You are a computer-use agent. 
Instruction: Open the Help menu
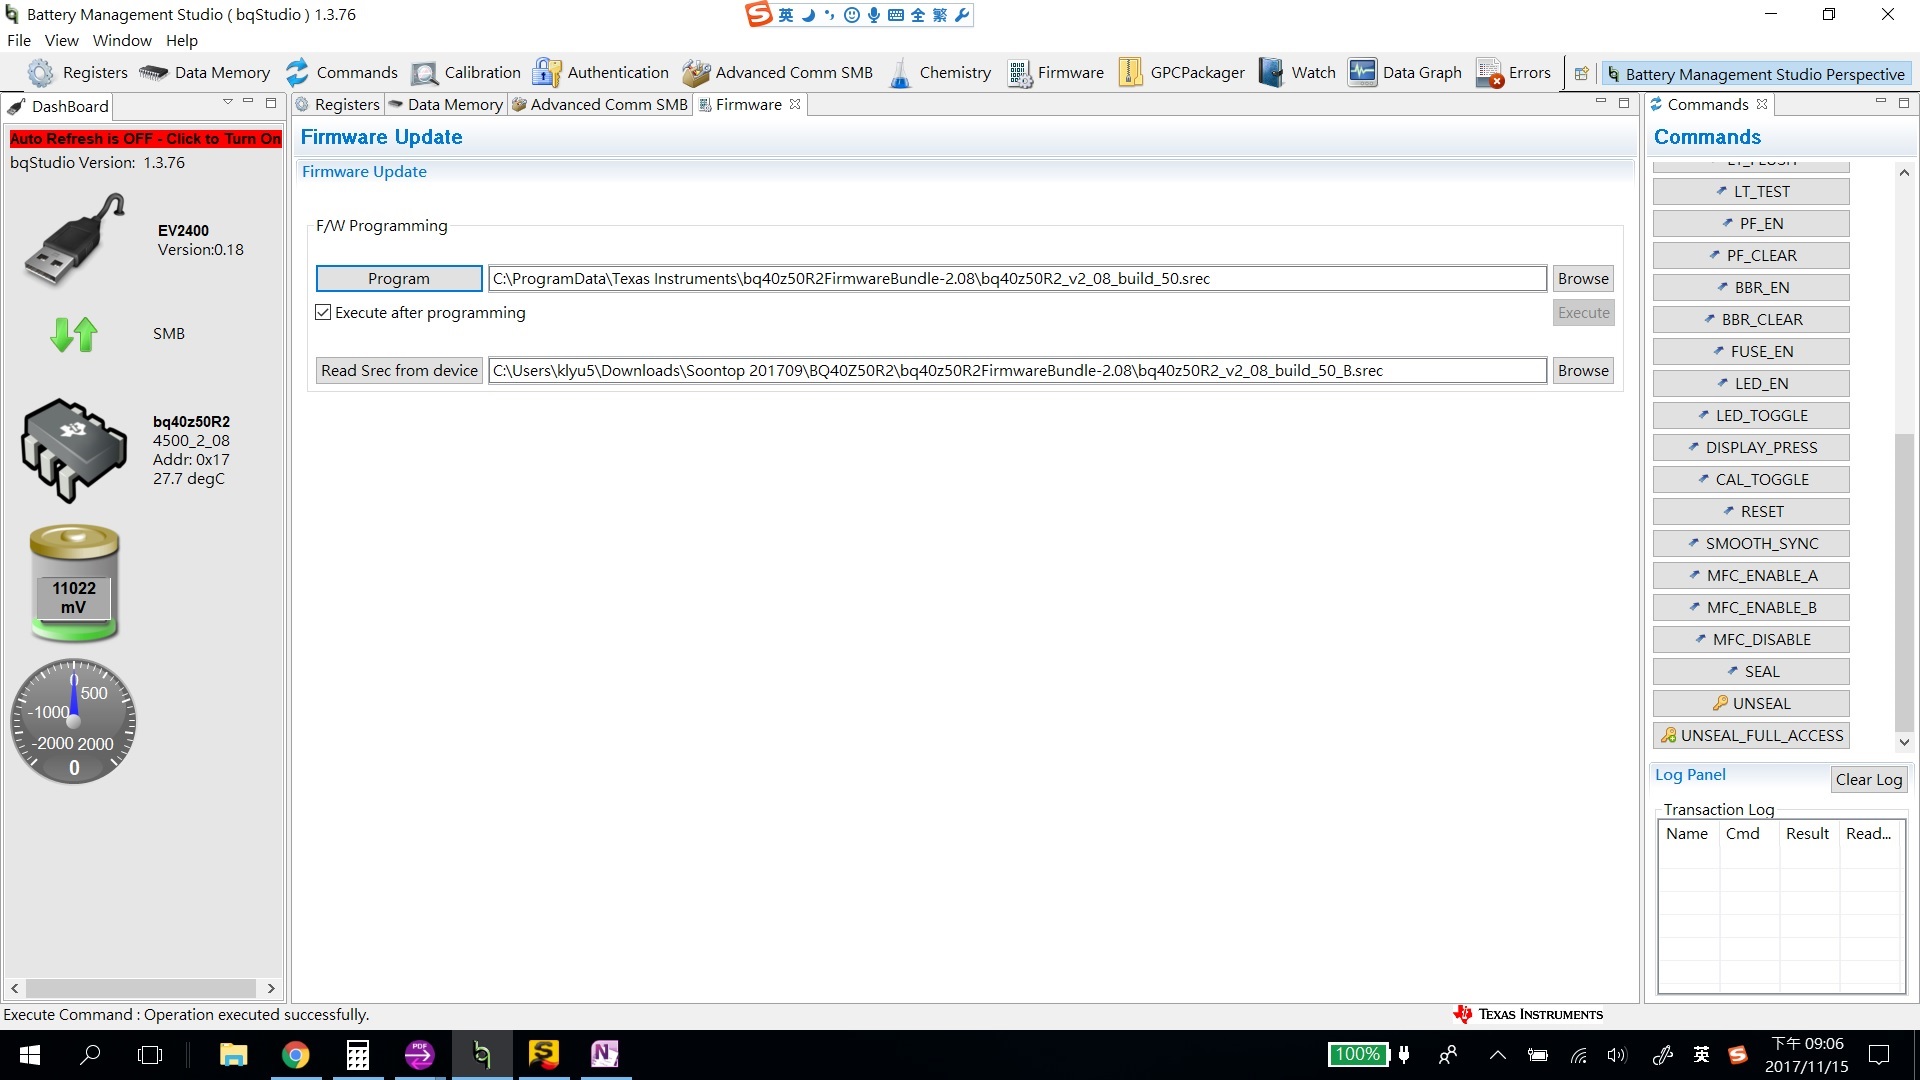point(182,41)
